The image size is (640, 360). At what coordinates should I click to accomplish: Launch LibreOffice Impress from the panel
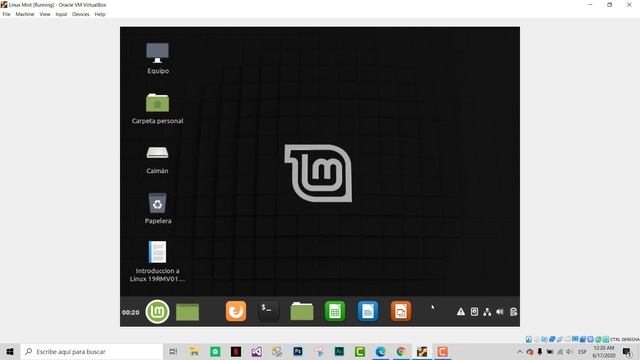pyautogui.click(x=401, y=311)
